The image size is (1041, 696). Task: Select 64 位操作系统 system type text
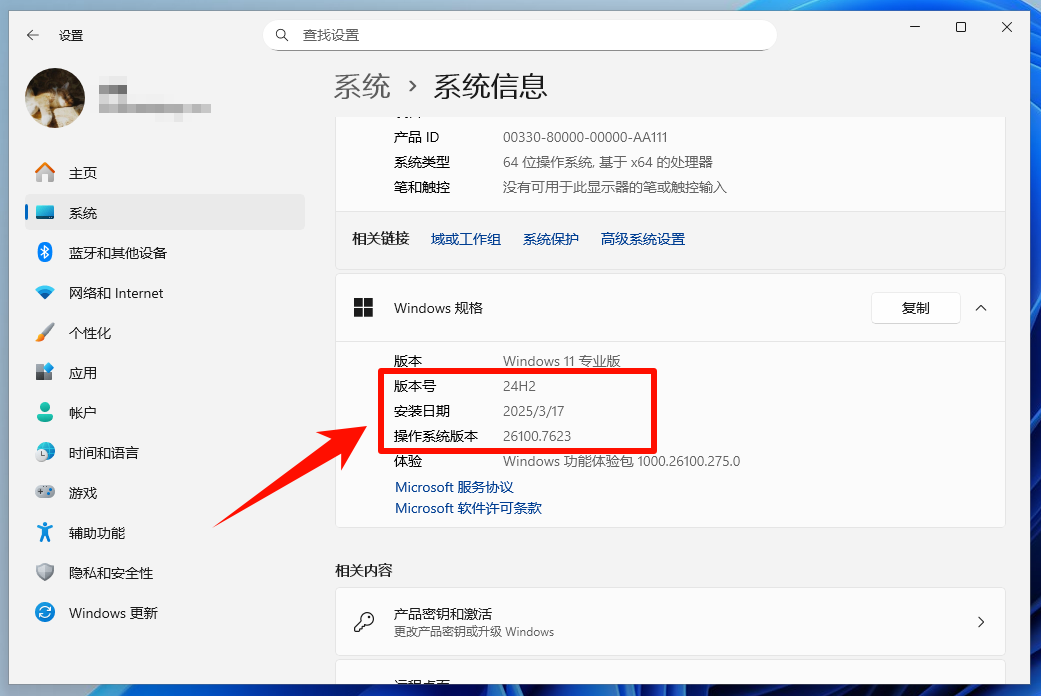click(607, 162)
